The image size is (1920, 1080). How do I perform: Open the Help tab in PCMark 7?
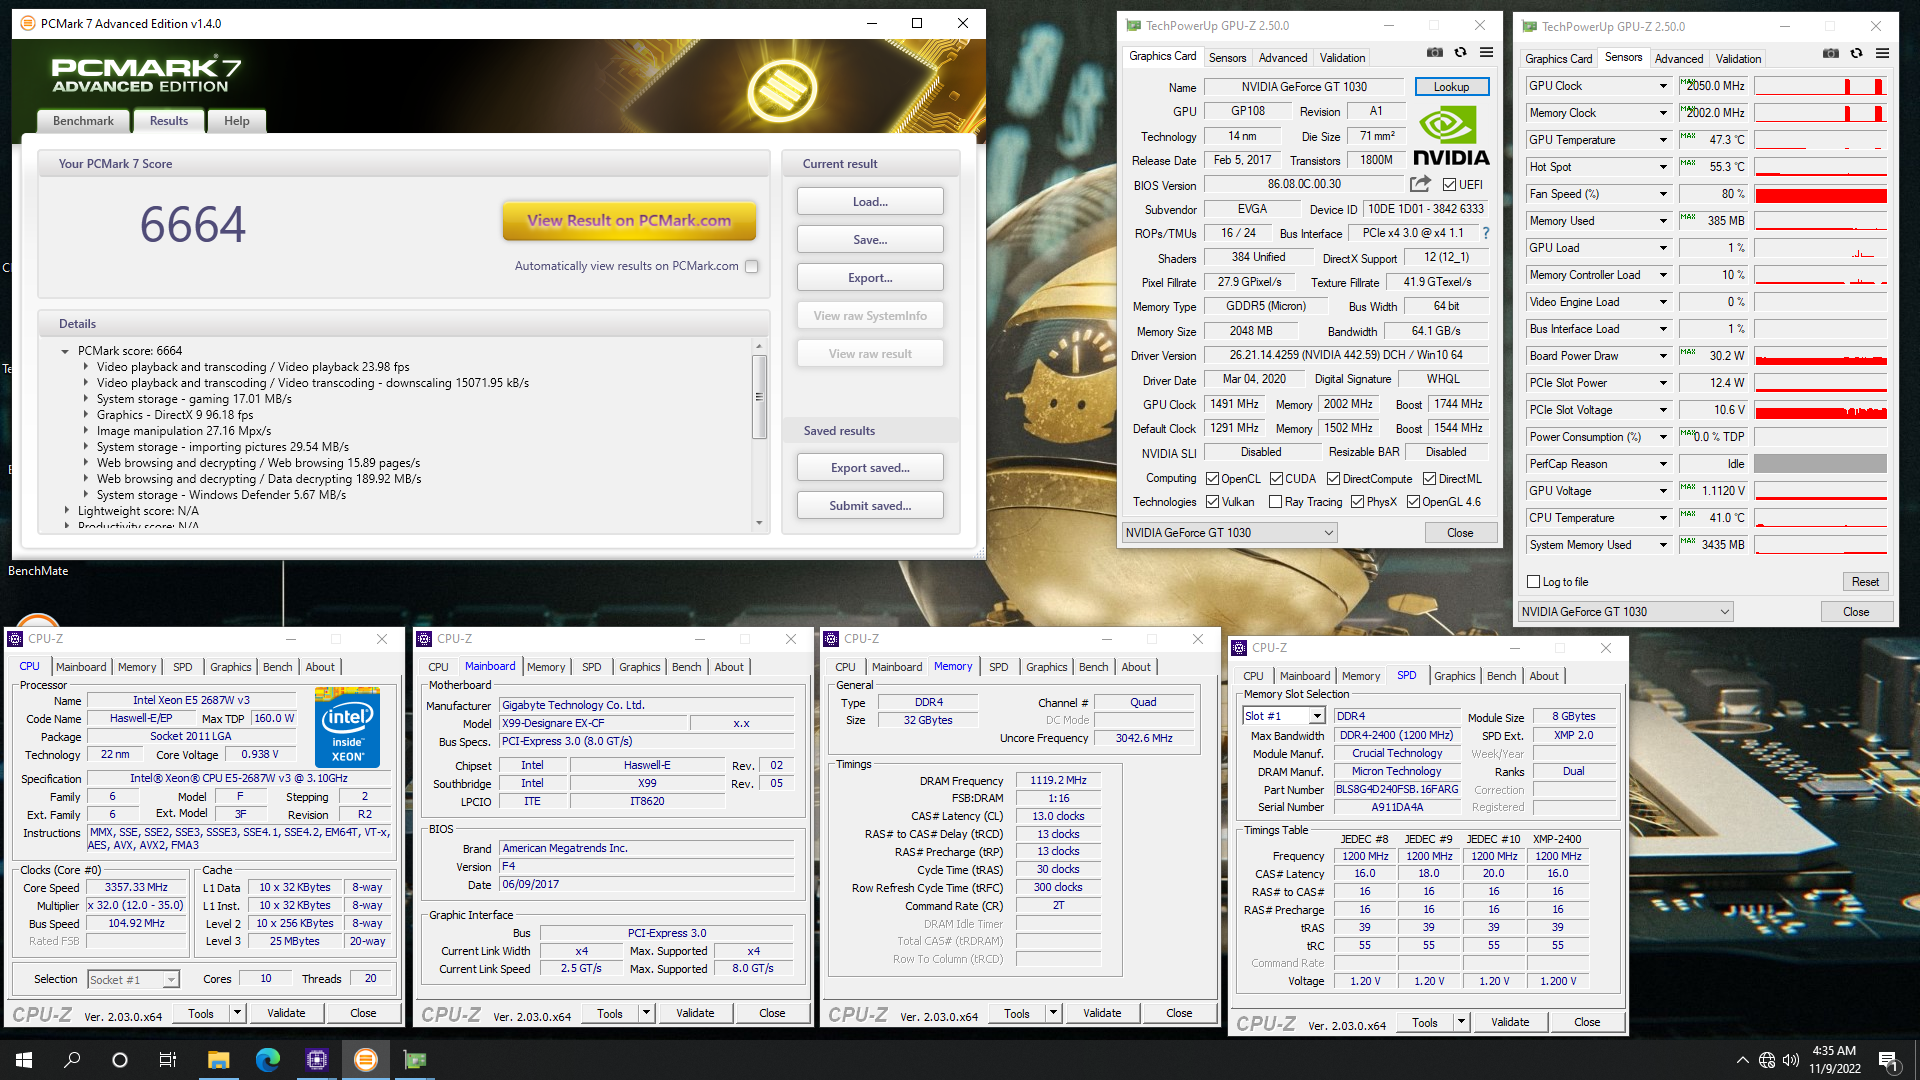(237, 121)
